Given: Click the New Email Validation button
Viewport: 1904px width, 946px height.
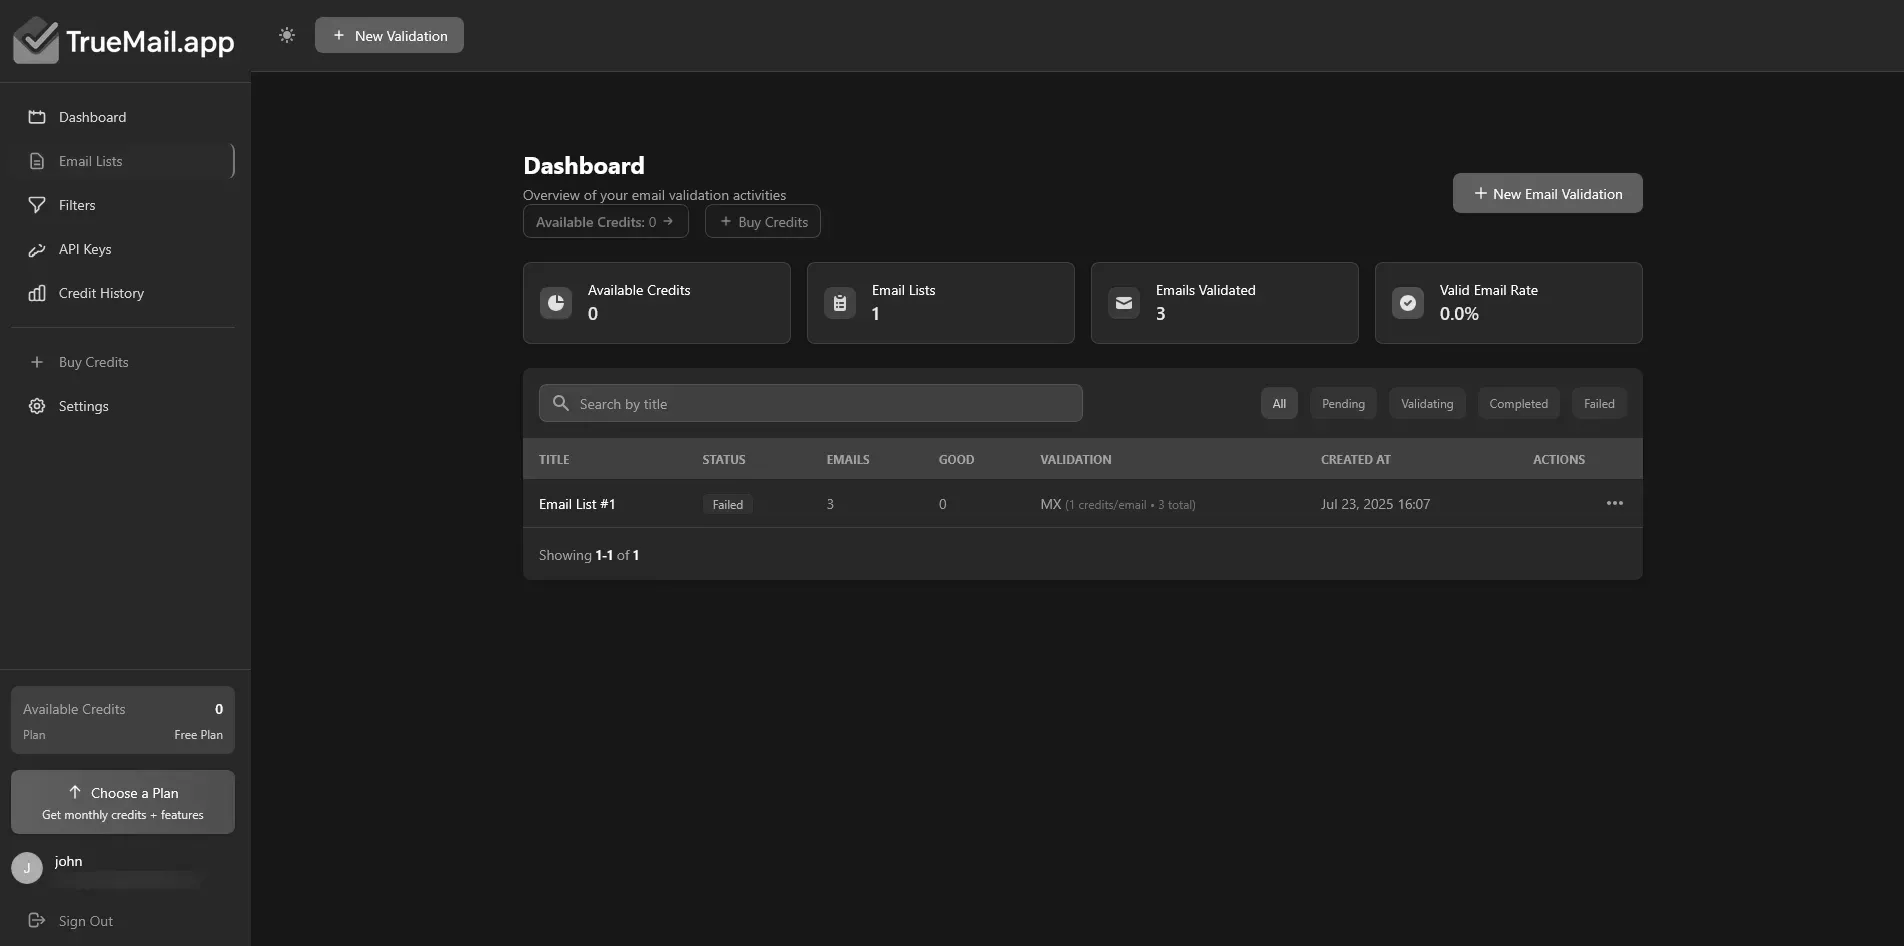Looking at the screenshot, I should click(1547, 193).
